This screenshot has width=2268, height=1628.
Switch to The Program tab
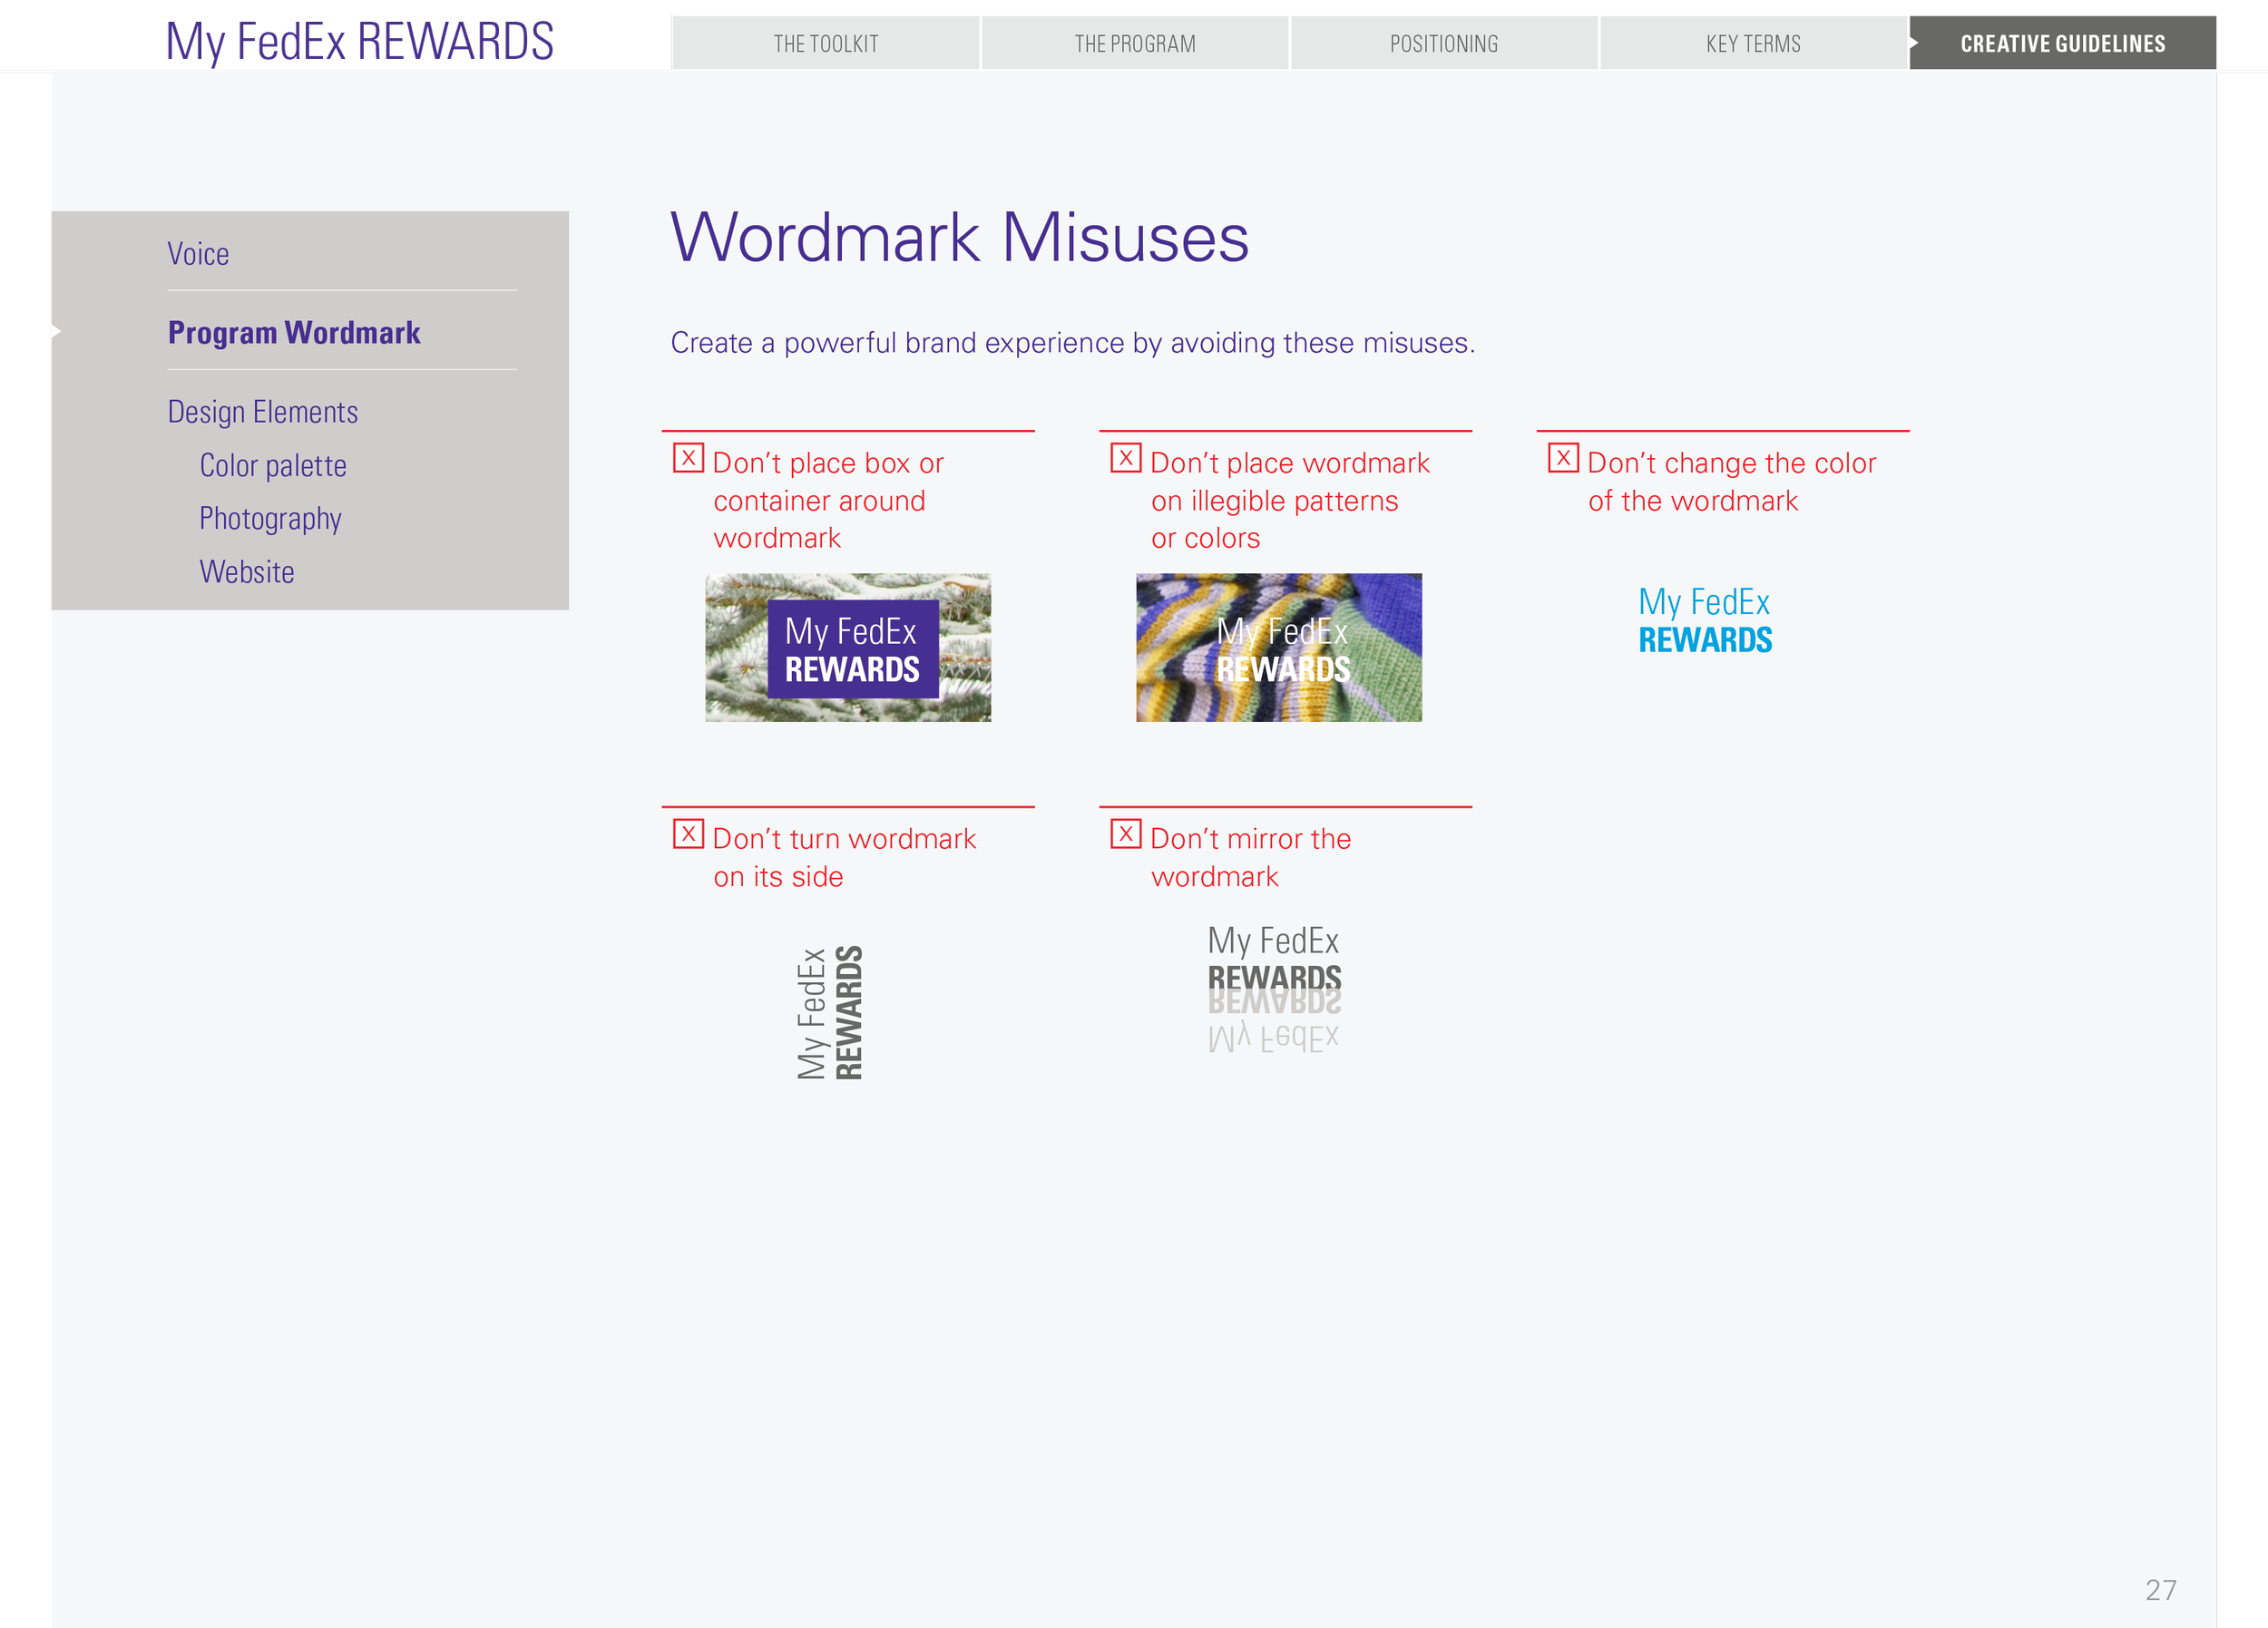(1134, 44)
